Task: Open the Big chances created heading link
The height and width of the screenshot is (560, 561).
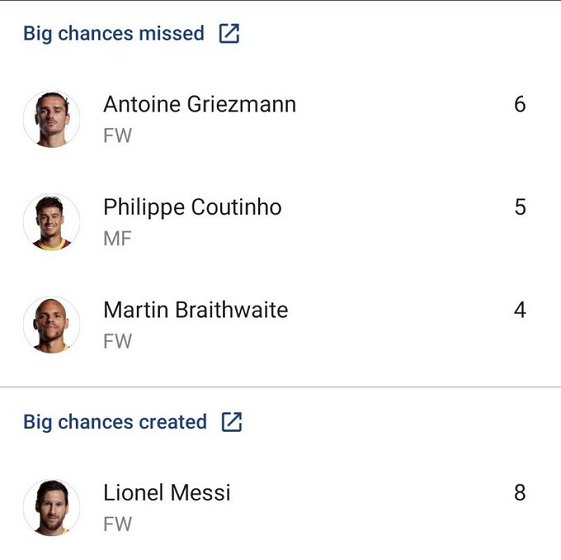Action: click(x=115, y=422)
